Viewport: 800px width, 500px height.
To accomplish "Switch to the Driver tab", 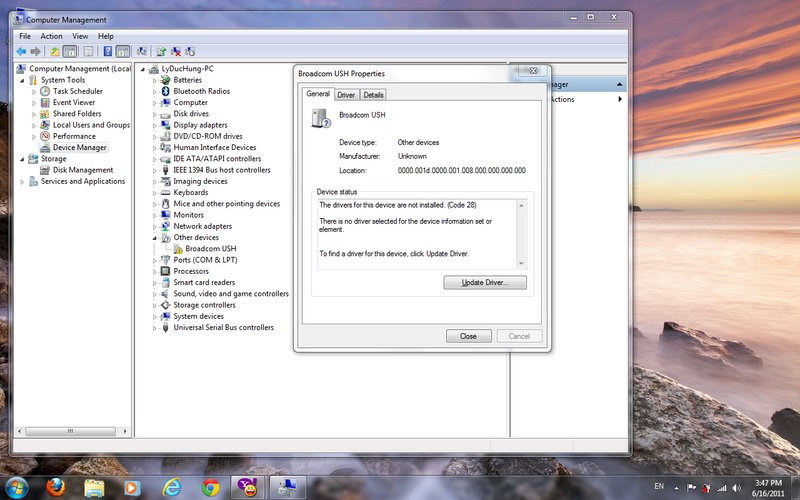I will pyautogui.click(x=346, y=95).
